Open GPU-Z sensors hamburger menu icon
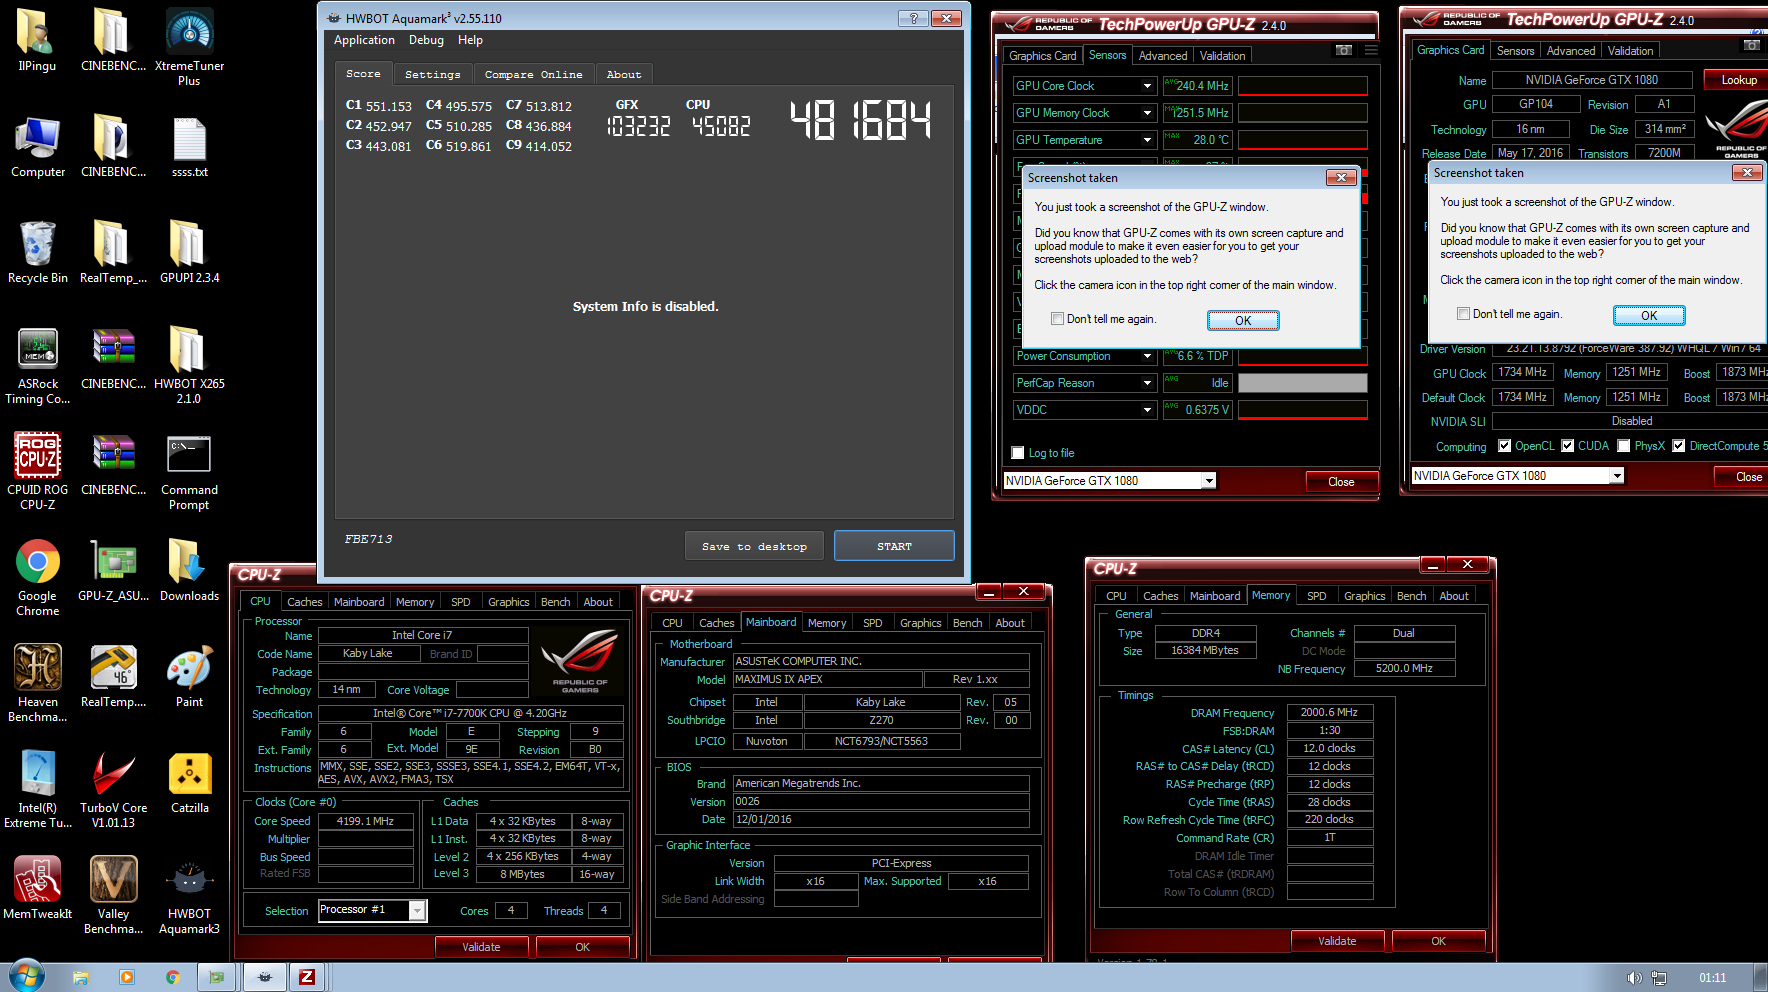1768x992 pixels. tap(1371, 50)
